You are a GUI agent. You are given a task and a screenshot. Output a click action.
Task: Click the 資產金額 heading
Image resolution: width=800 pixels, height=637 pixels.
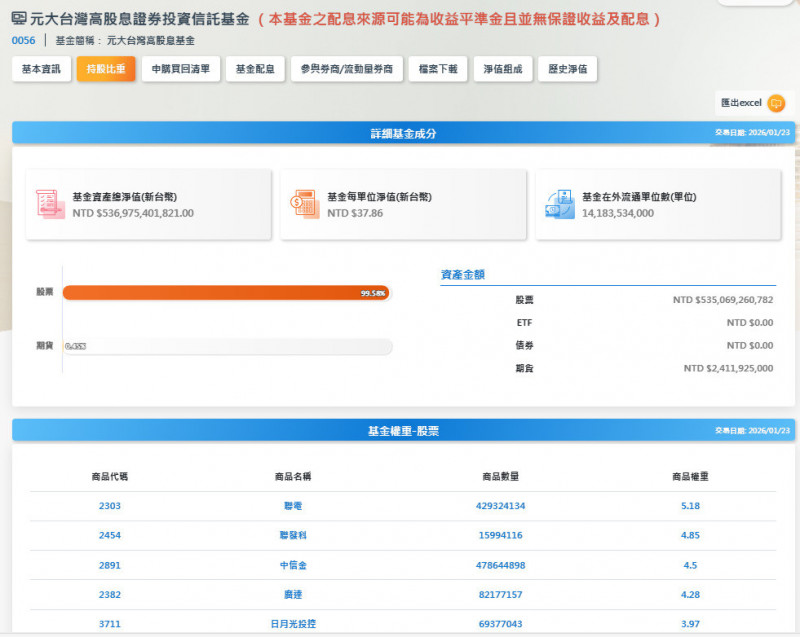[463, 275]
